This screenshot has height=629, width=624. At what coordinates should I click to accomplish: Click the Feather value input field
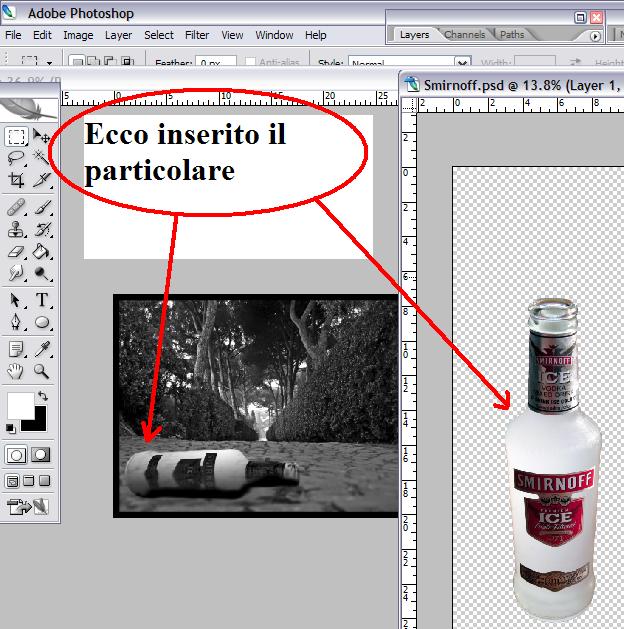coord(216,62)
